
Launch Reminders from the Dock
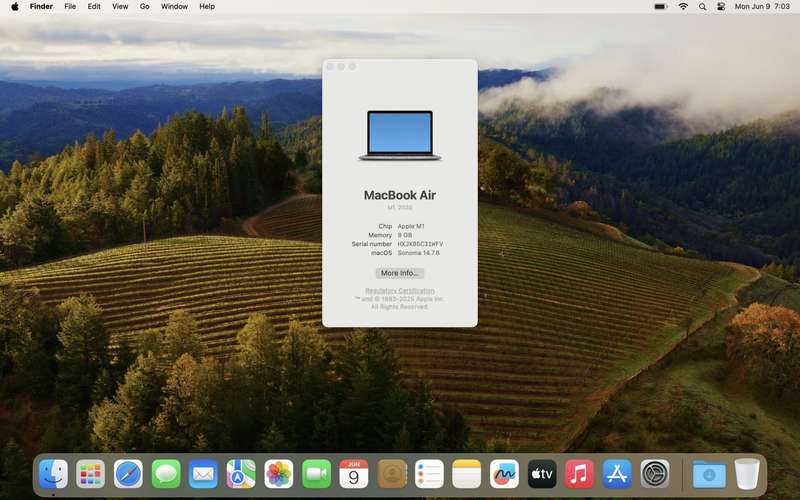click(429, 474)
